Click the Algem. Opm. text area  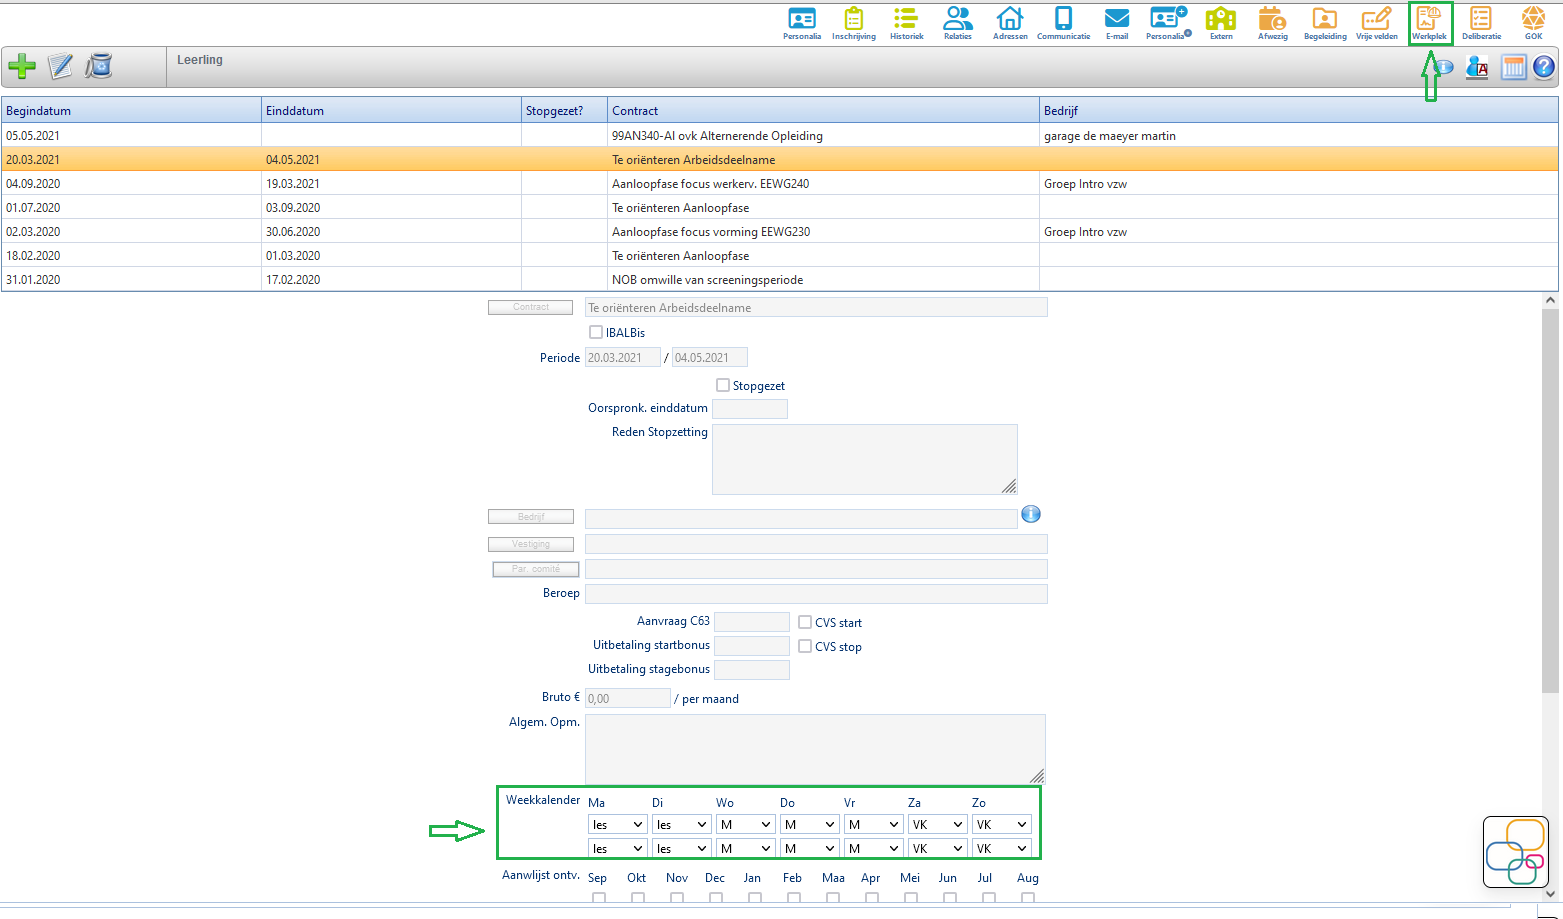815,749
